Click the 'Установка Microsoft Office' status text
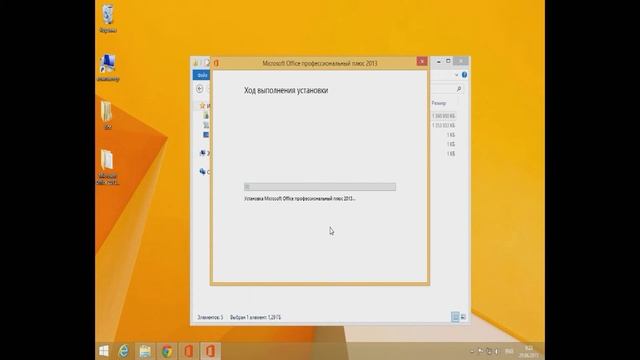This screenshot has height=360, width=640. pos(300,198)
